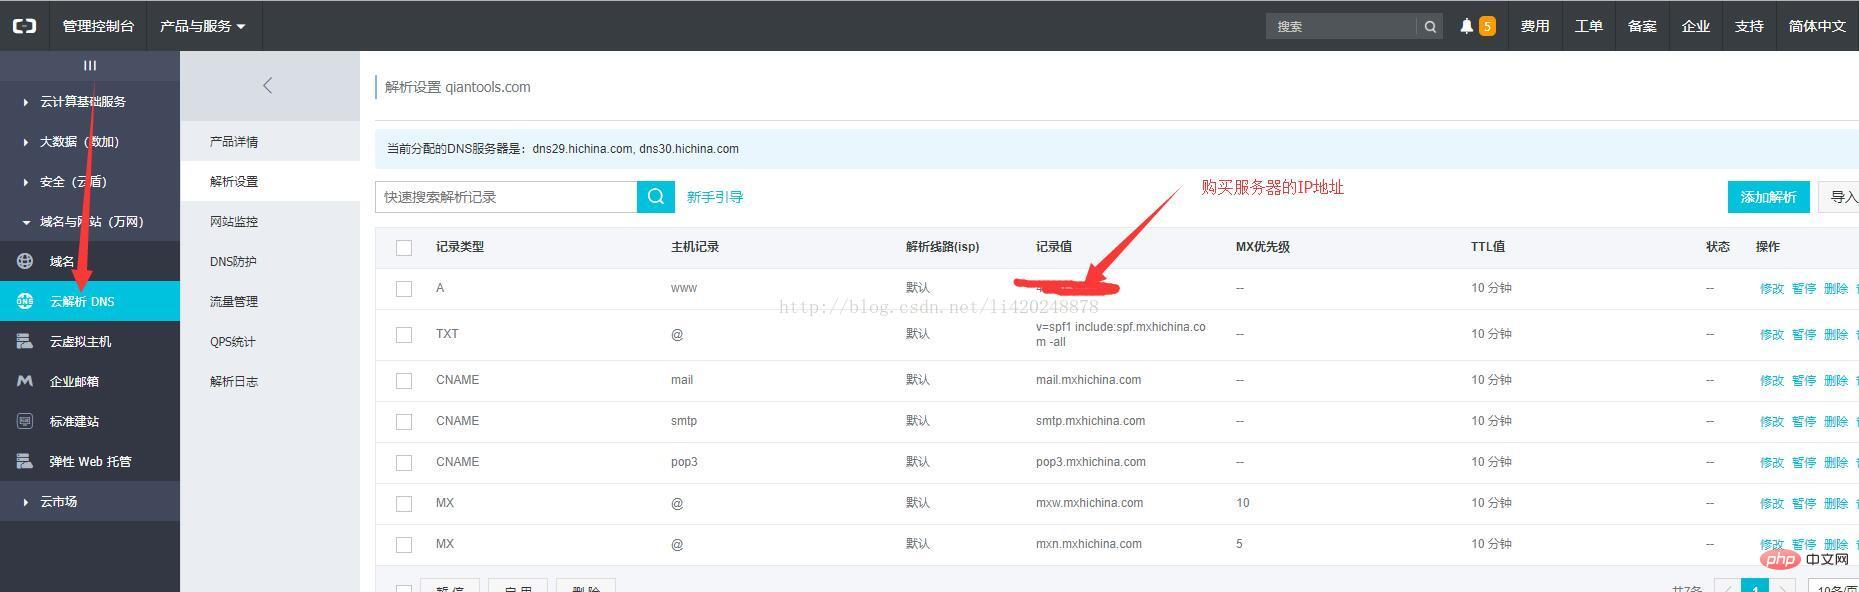Open the 企业 top menu
Viewport: 1859px width, 592px height.
point(1695,26)
